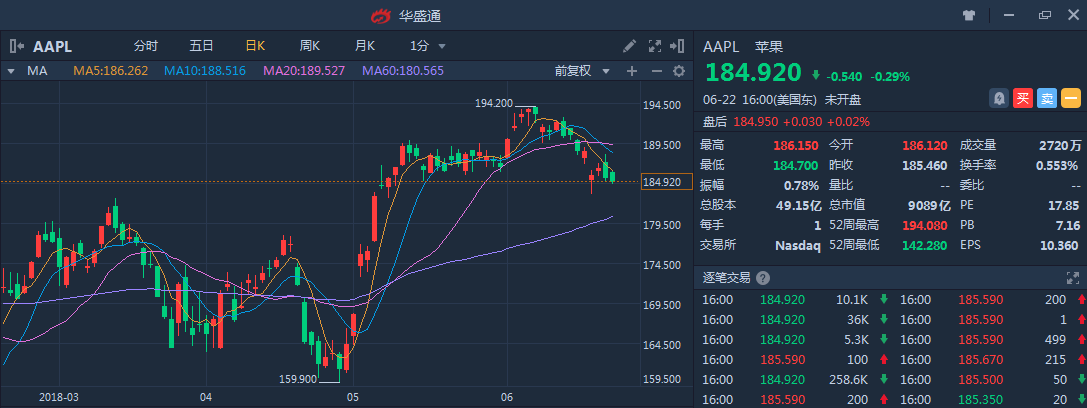The width and height of the screenshot is (1087, 408).
Task: Collapse the right quote panel
Action: tap(679, 46)
